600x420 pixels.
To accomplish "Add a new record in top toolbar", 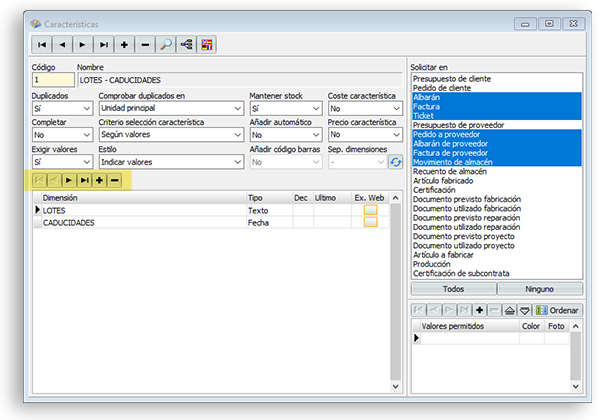I will point(124,45).
